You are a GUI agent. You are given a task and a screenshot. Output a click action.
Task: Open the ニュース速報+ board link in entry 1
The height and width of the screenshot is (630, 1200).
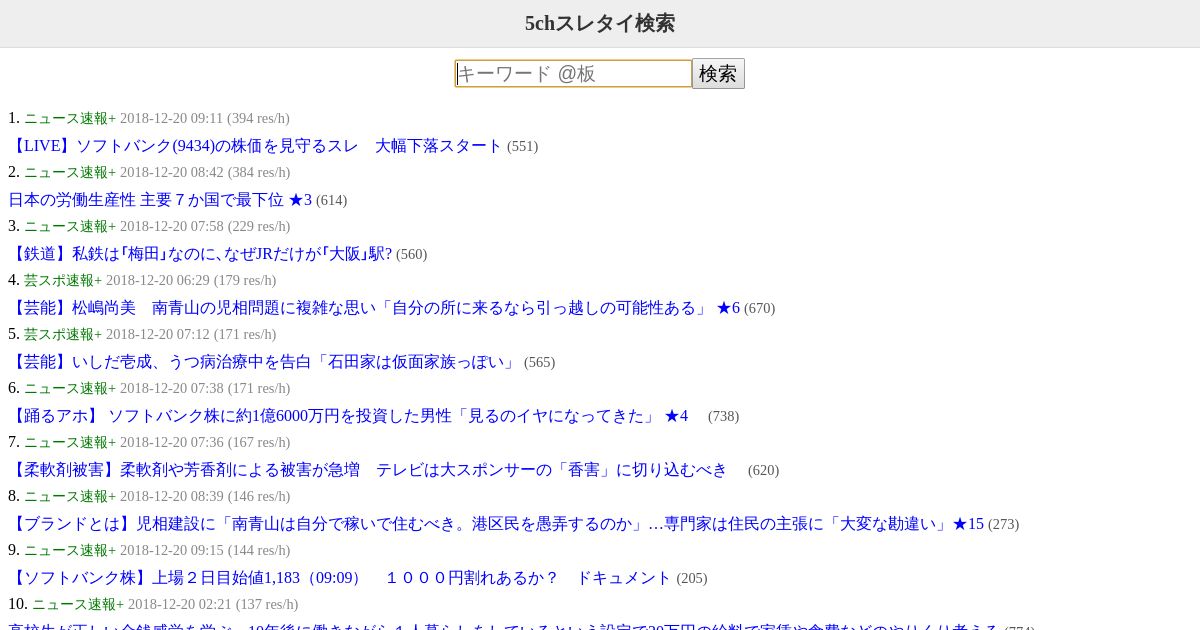tap(70, 118)
